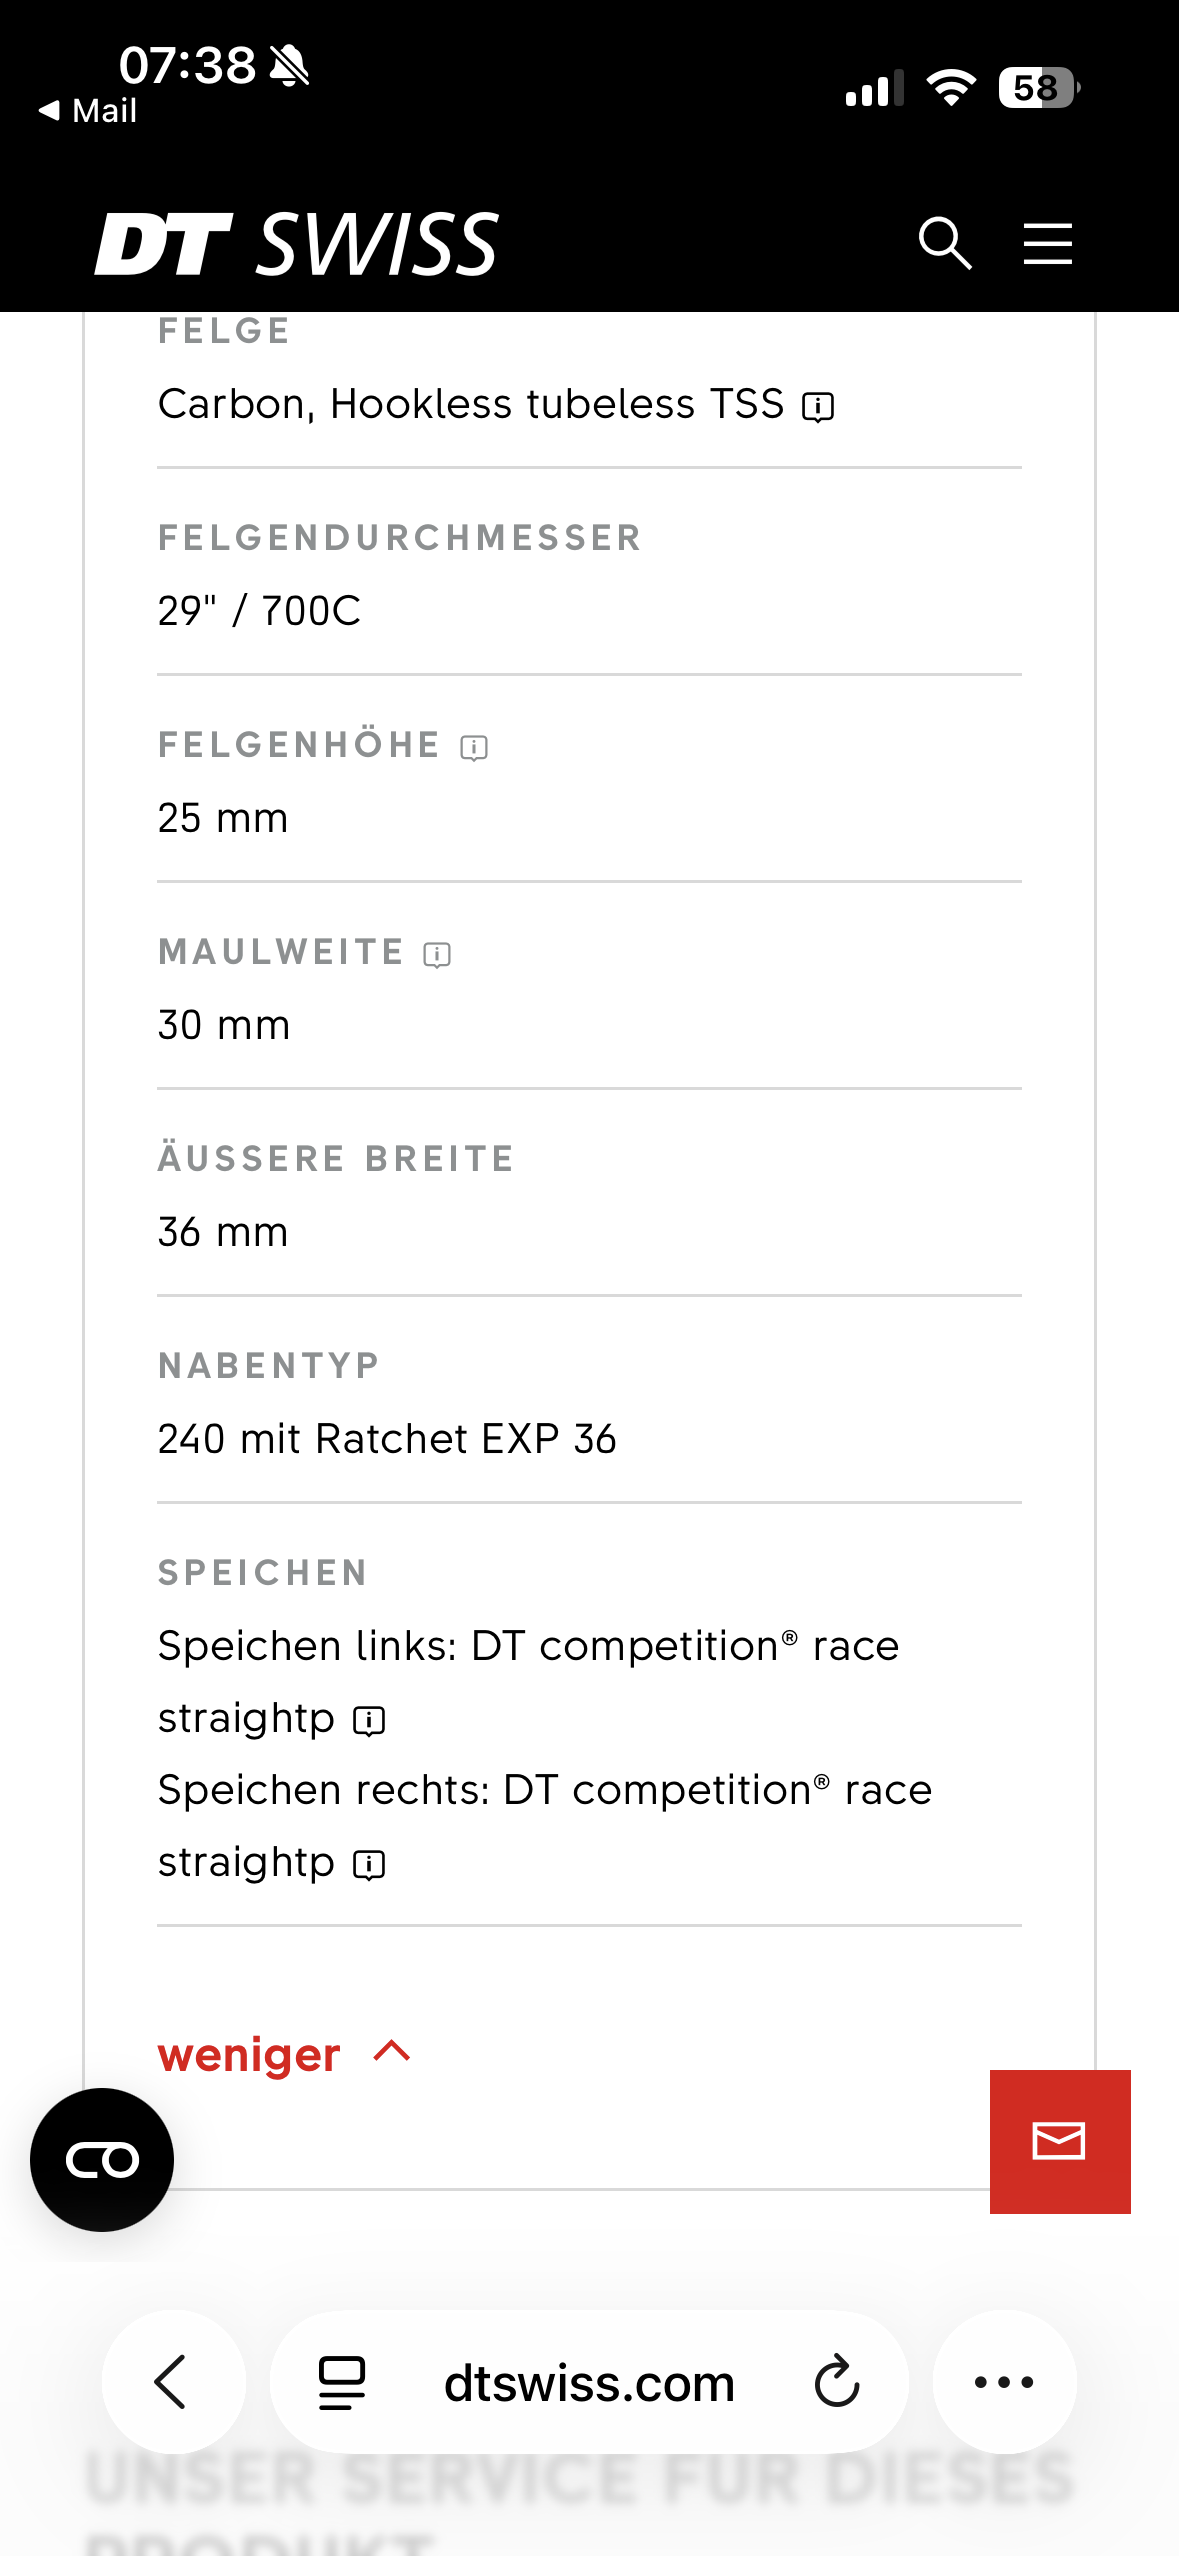
Task: Open the black round chat widget
Action: tap(102, 2160)
